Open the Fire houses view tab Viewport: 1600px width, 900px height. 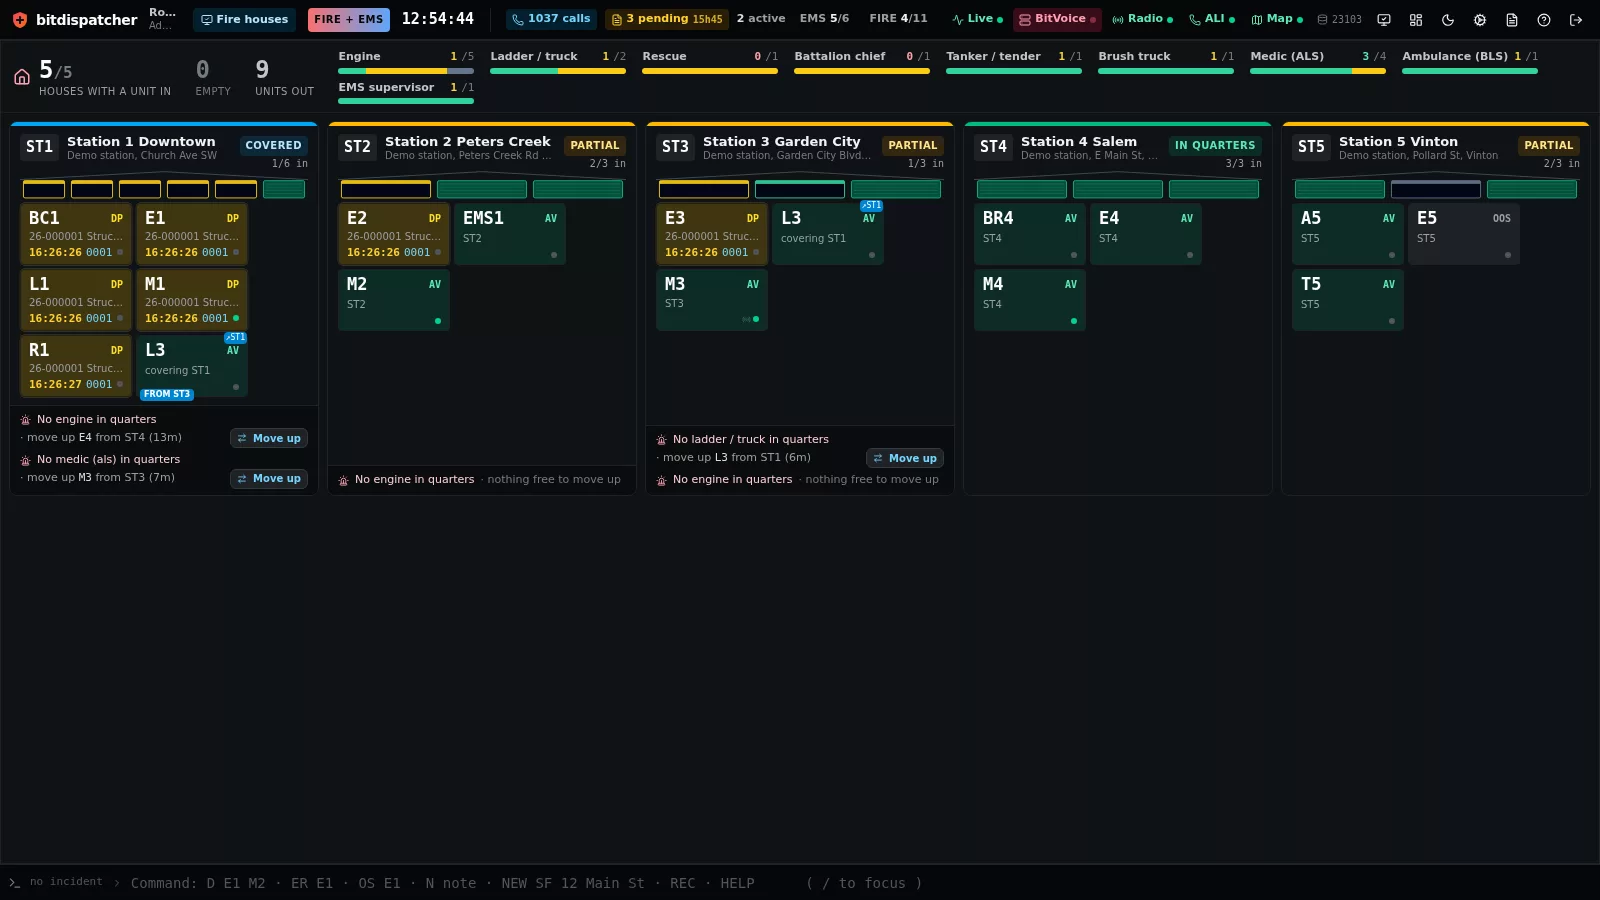244,19
